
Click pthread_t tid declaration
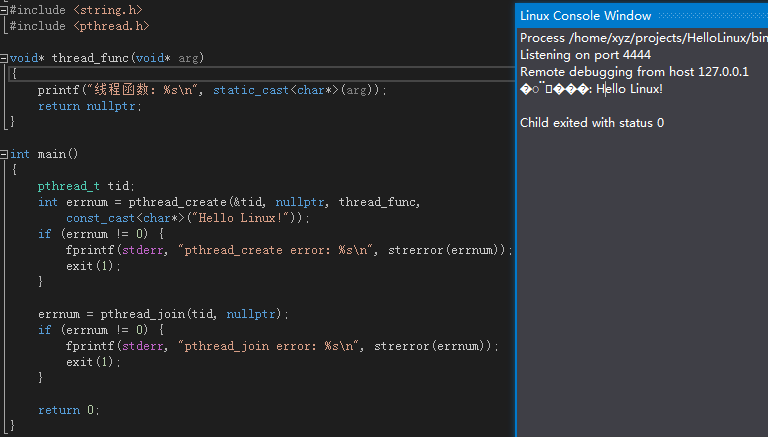[86, 186]
